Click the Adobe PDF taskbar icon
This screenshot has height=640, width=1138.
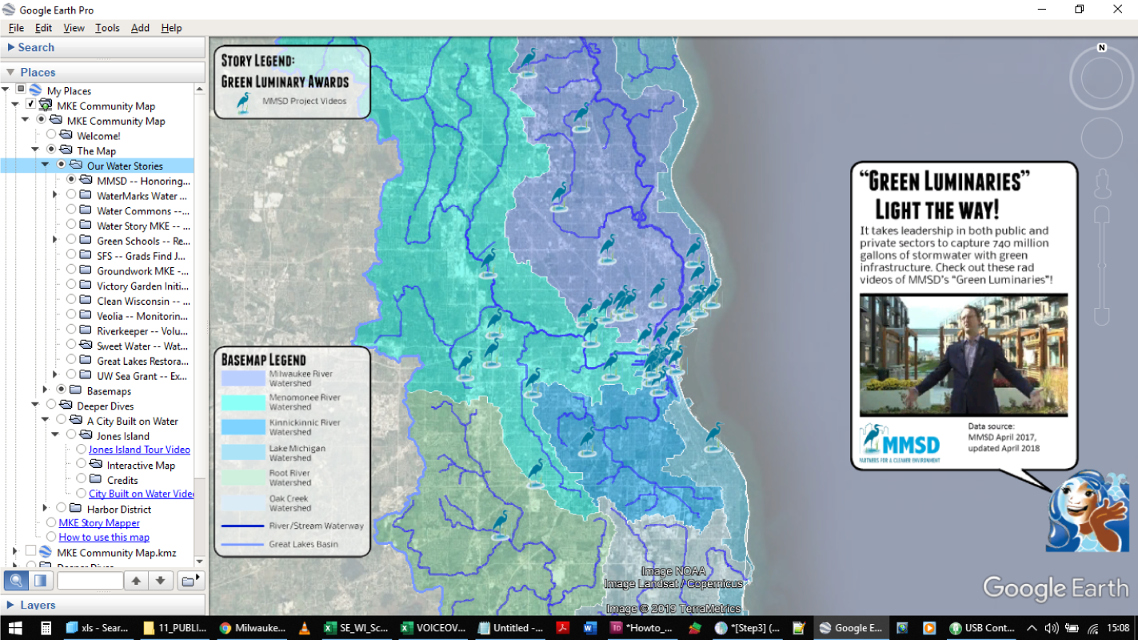click(562, 628)
